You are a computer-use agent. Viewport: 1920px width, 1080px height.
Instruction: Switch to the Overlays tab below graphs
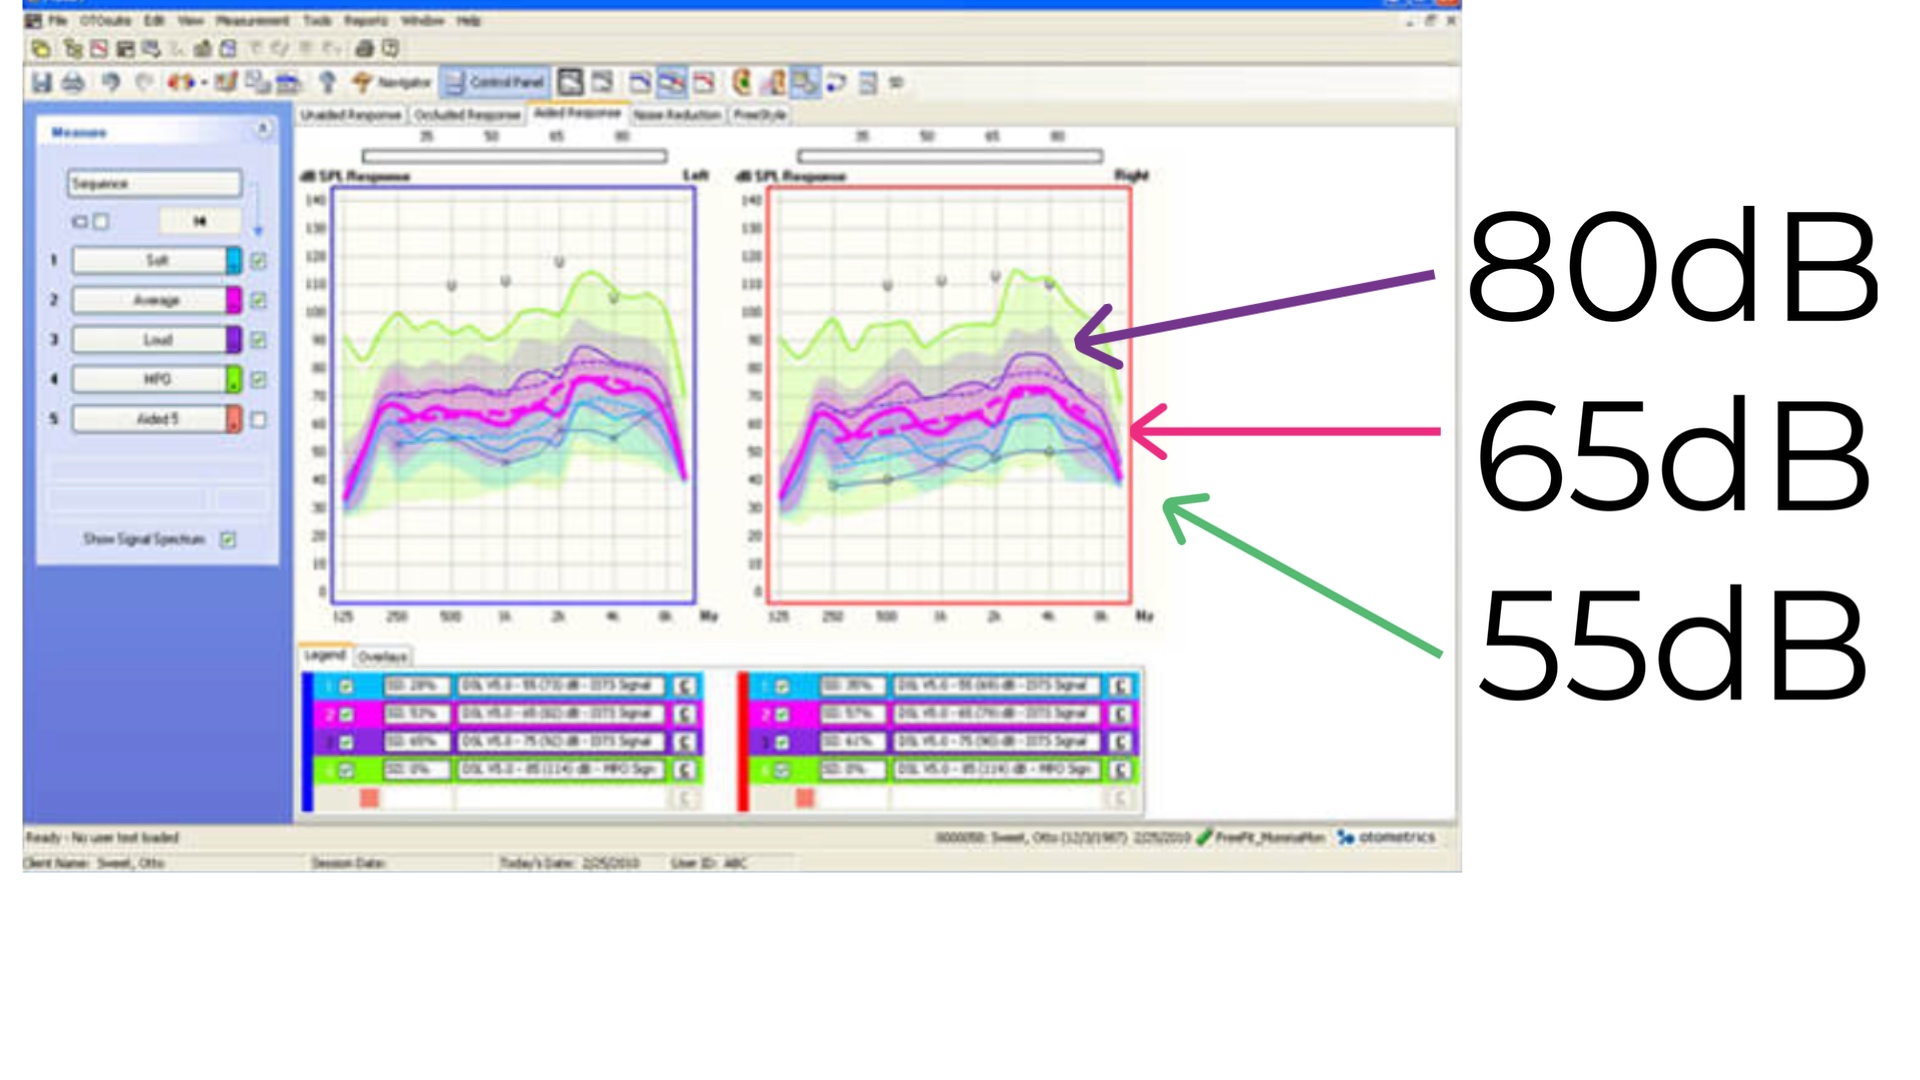click(x=382, y=657)
